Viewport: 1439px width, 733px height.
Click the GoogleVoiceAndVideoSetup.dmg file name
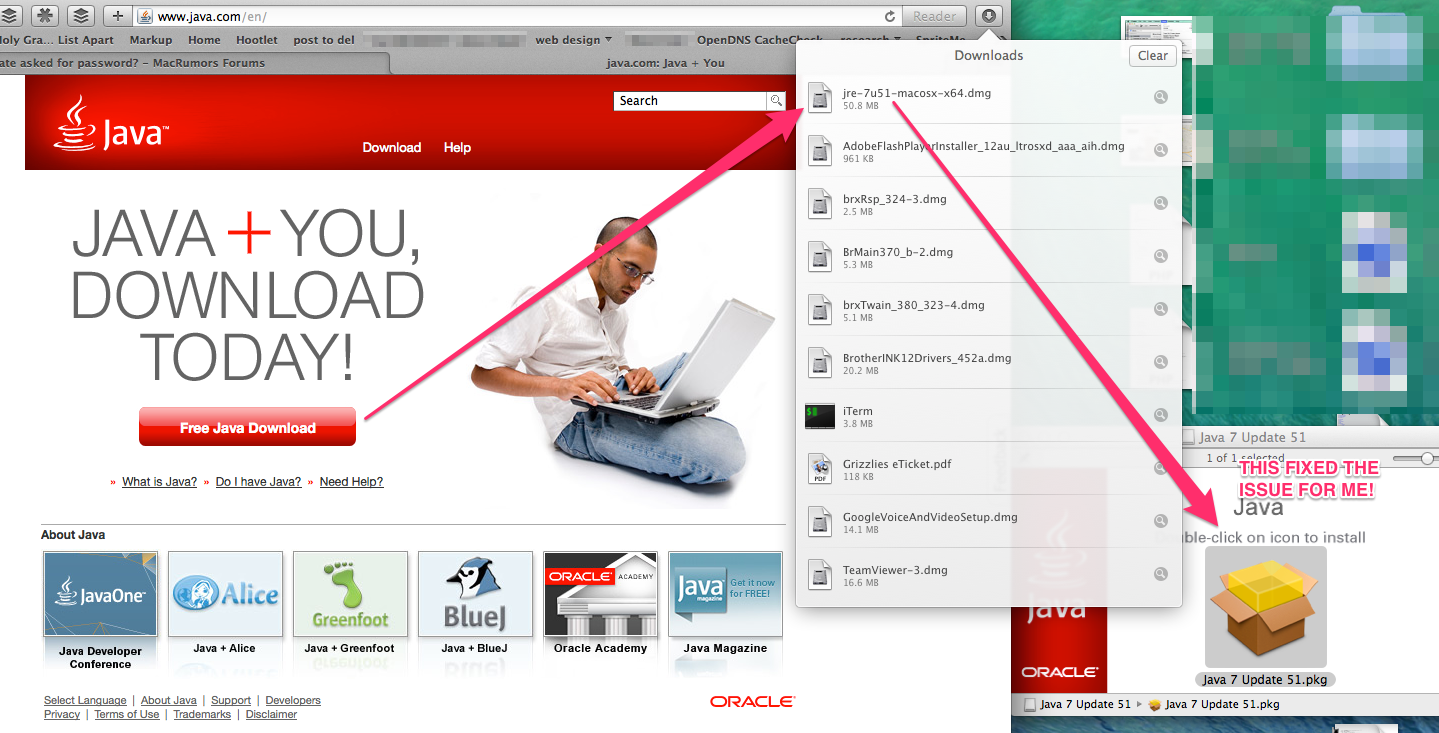(x=930, y=517)
